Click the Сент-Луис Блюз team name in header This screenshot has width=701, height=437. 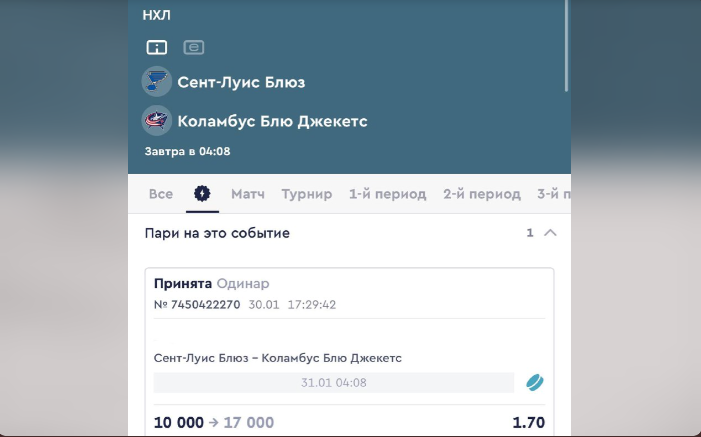click(241, 82)
